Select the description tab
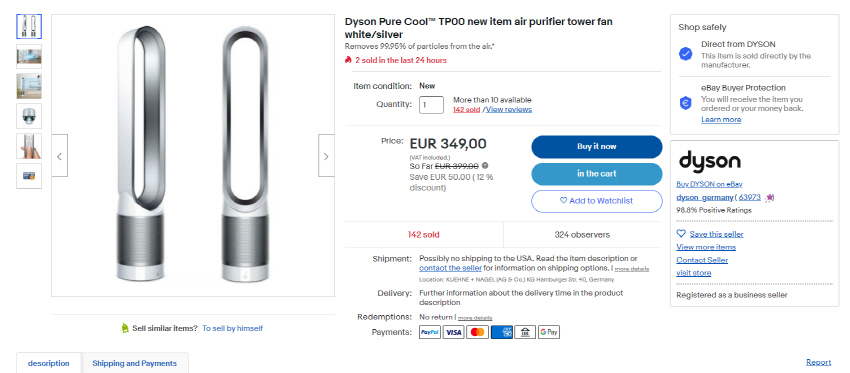 click(x=49, y=363)
